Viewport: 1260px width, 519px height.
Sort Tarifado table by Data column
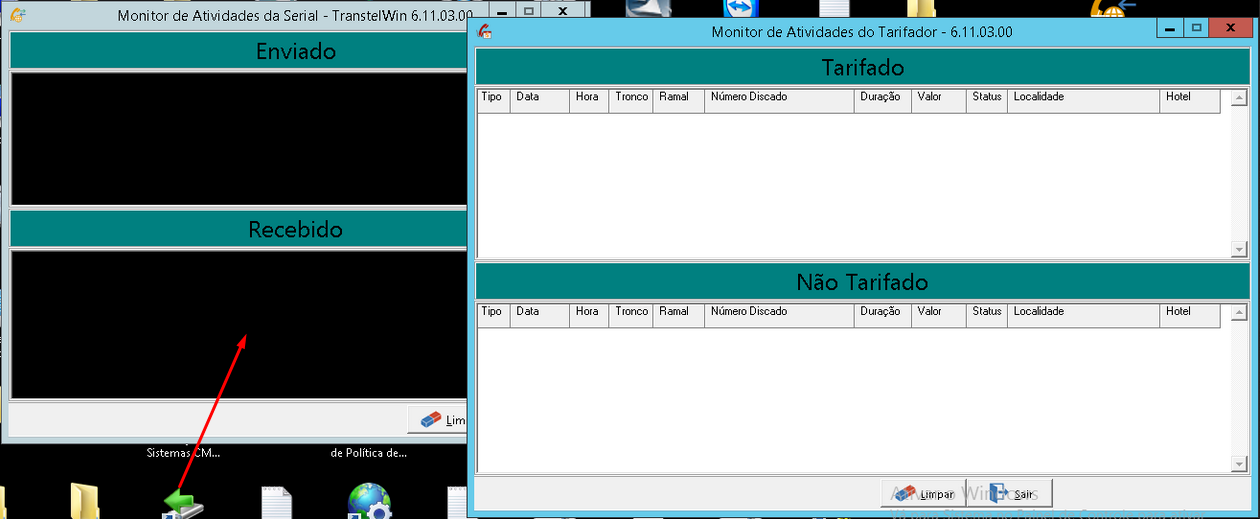(540, 101)
